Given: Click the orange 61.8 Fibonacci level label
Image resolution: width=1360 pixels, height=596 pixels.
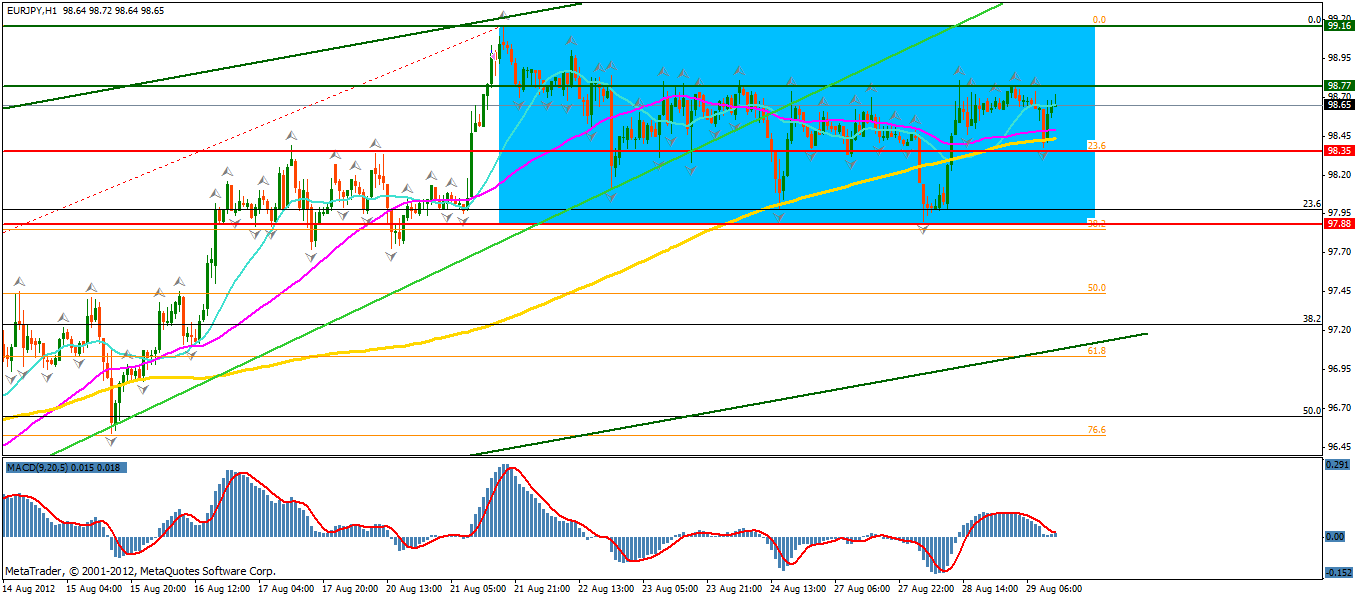Looking at the screenshot, I should point(1096,352).
